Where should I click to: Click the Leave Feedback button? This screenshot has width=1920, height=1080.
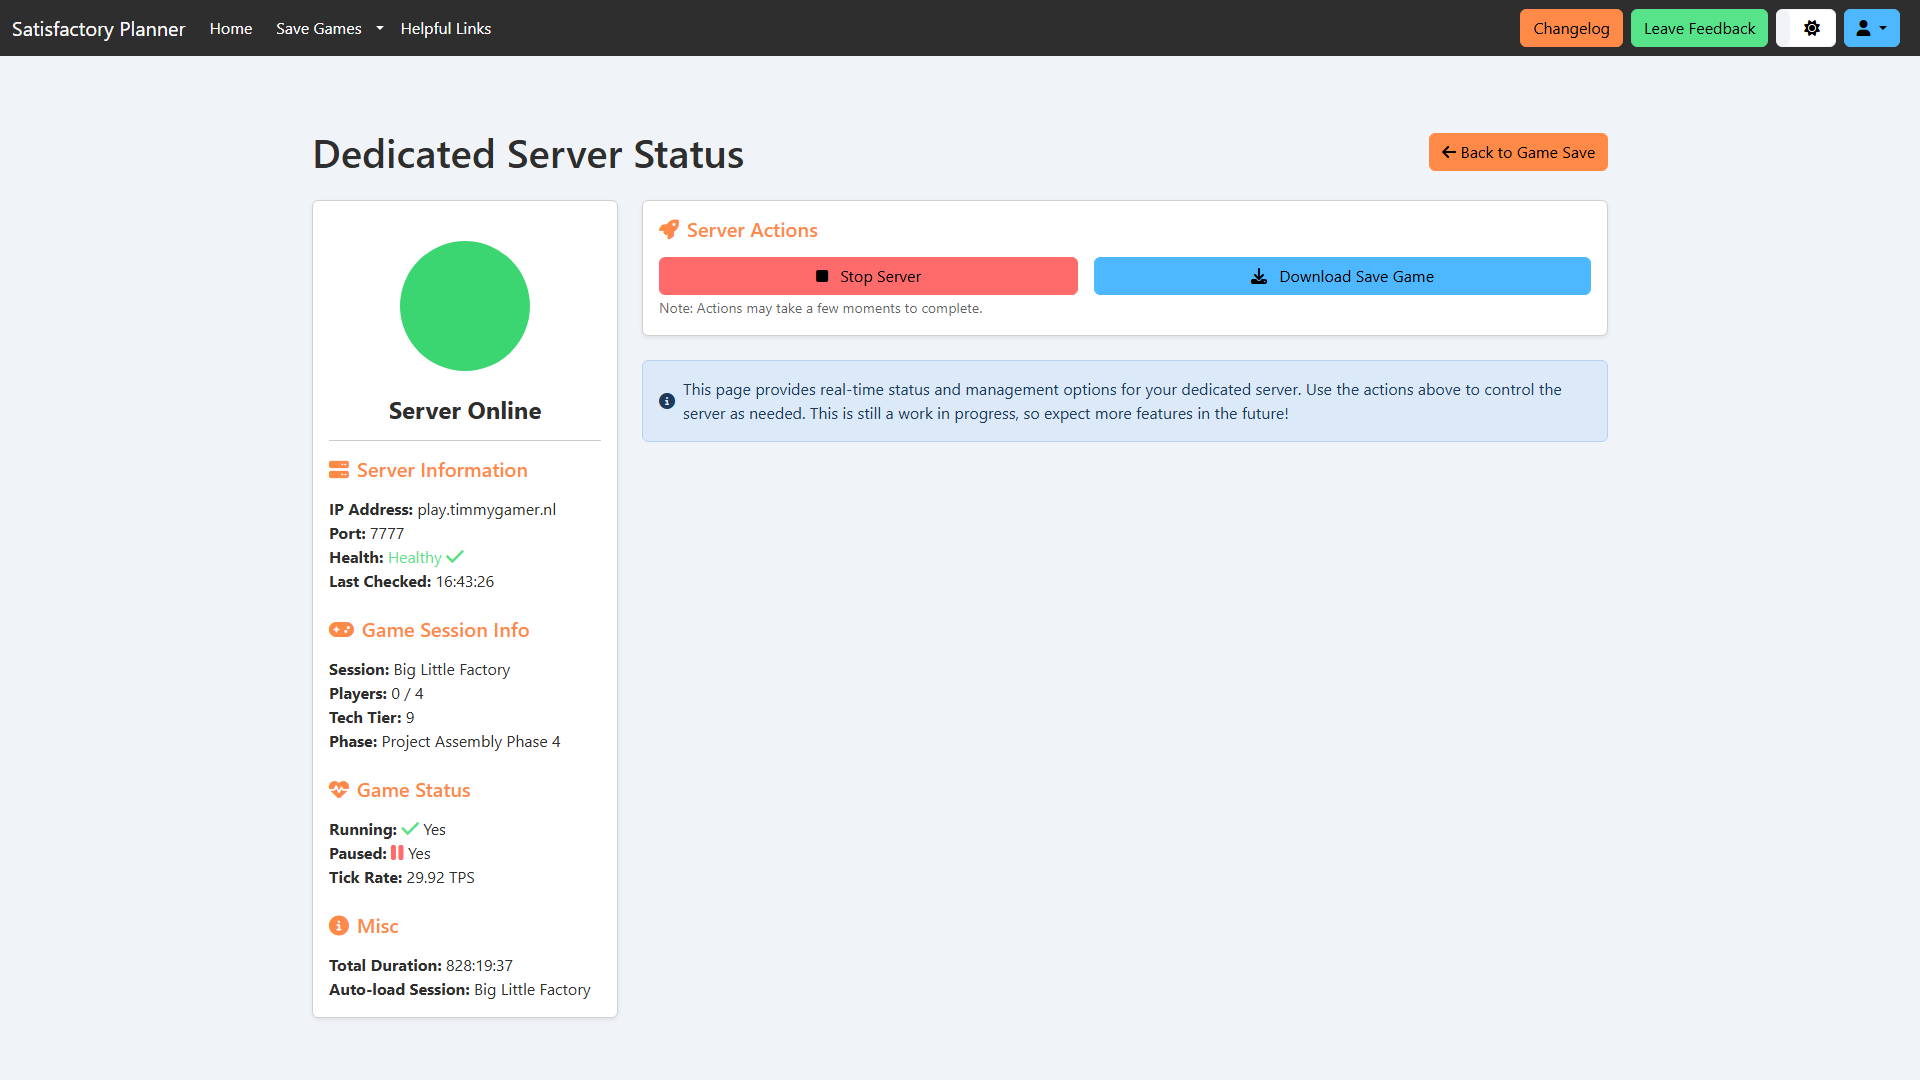point(1699,27)
